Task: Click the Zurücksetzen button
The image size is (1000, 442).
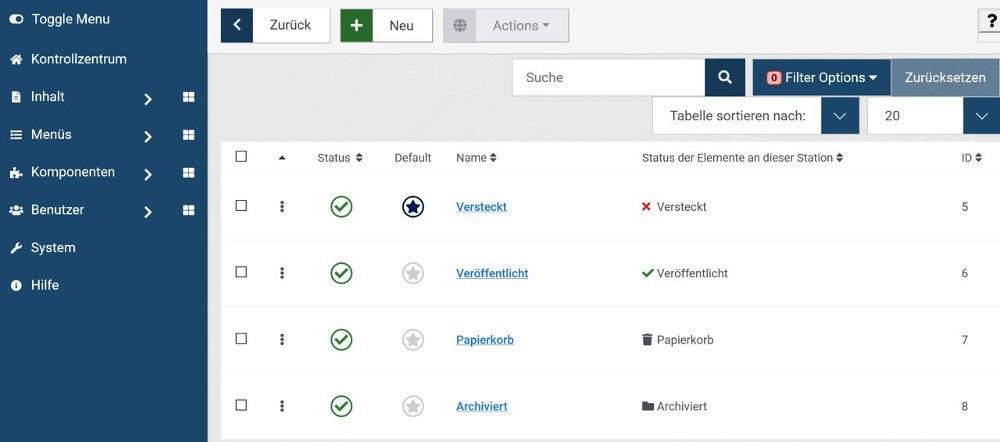Action: coord(945,77)
